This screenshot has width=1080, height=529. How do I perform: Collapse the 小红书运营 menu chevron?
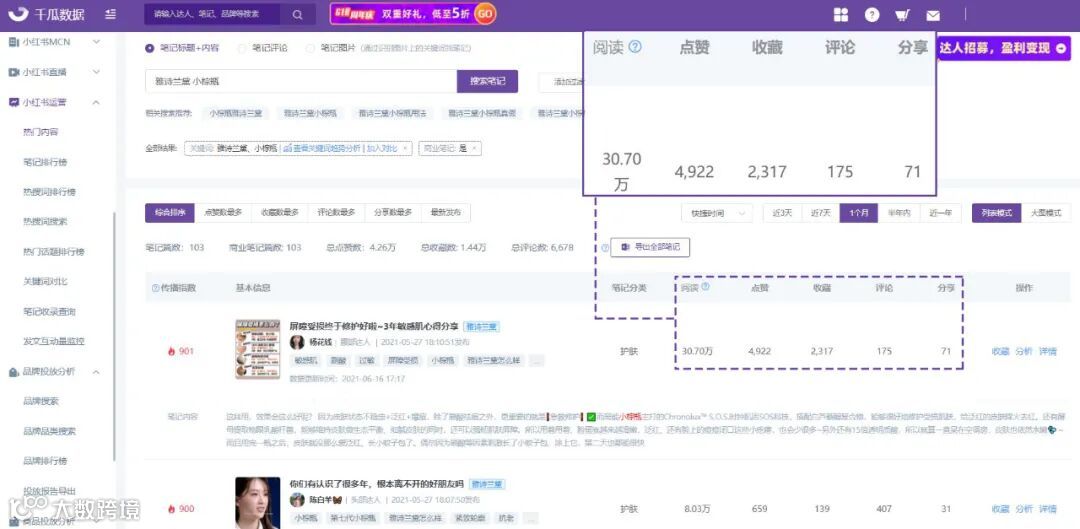click(x=96, y=102)
